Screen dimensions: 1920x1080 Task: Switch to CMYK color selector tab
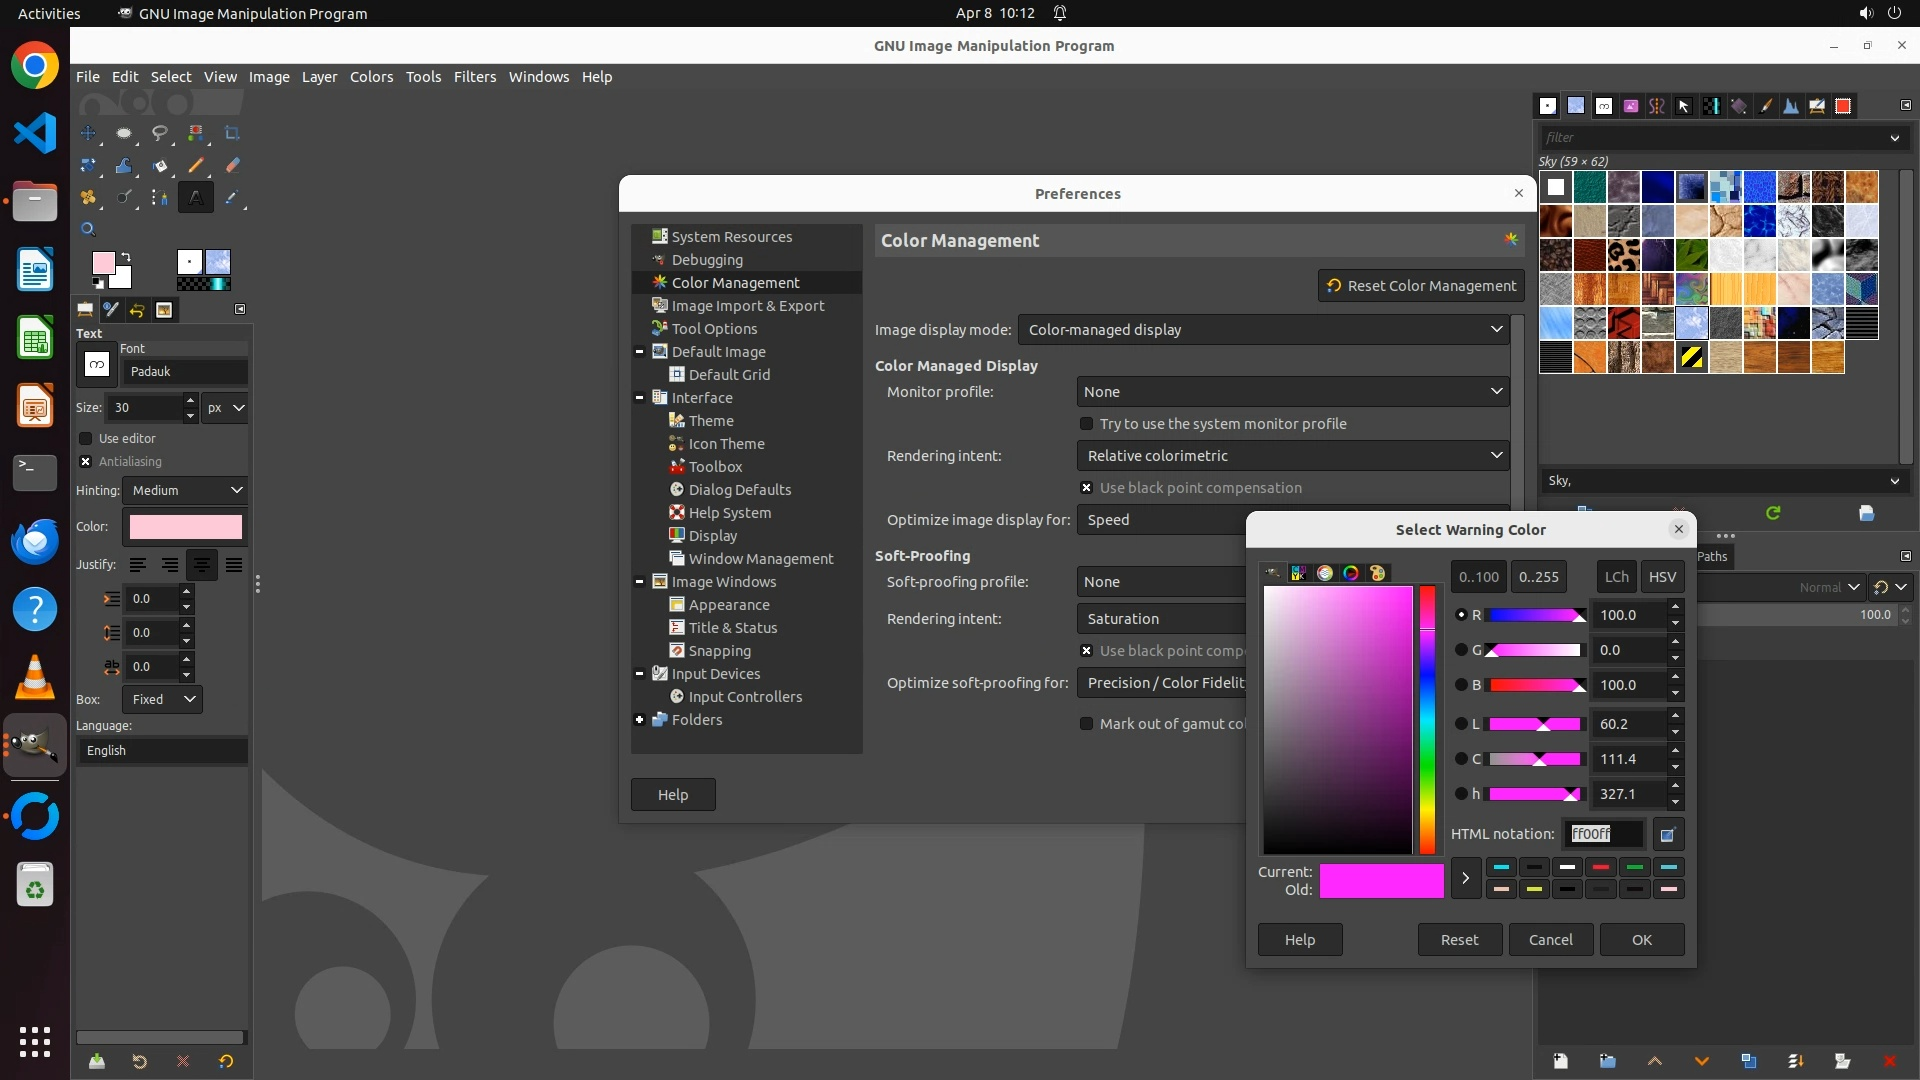[1298, 573]
